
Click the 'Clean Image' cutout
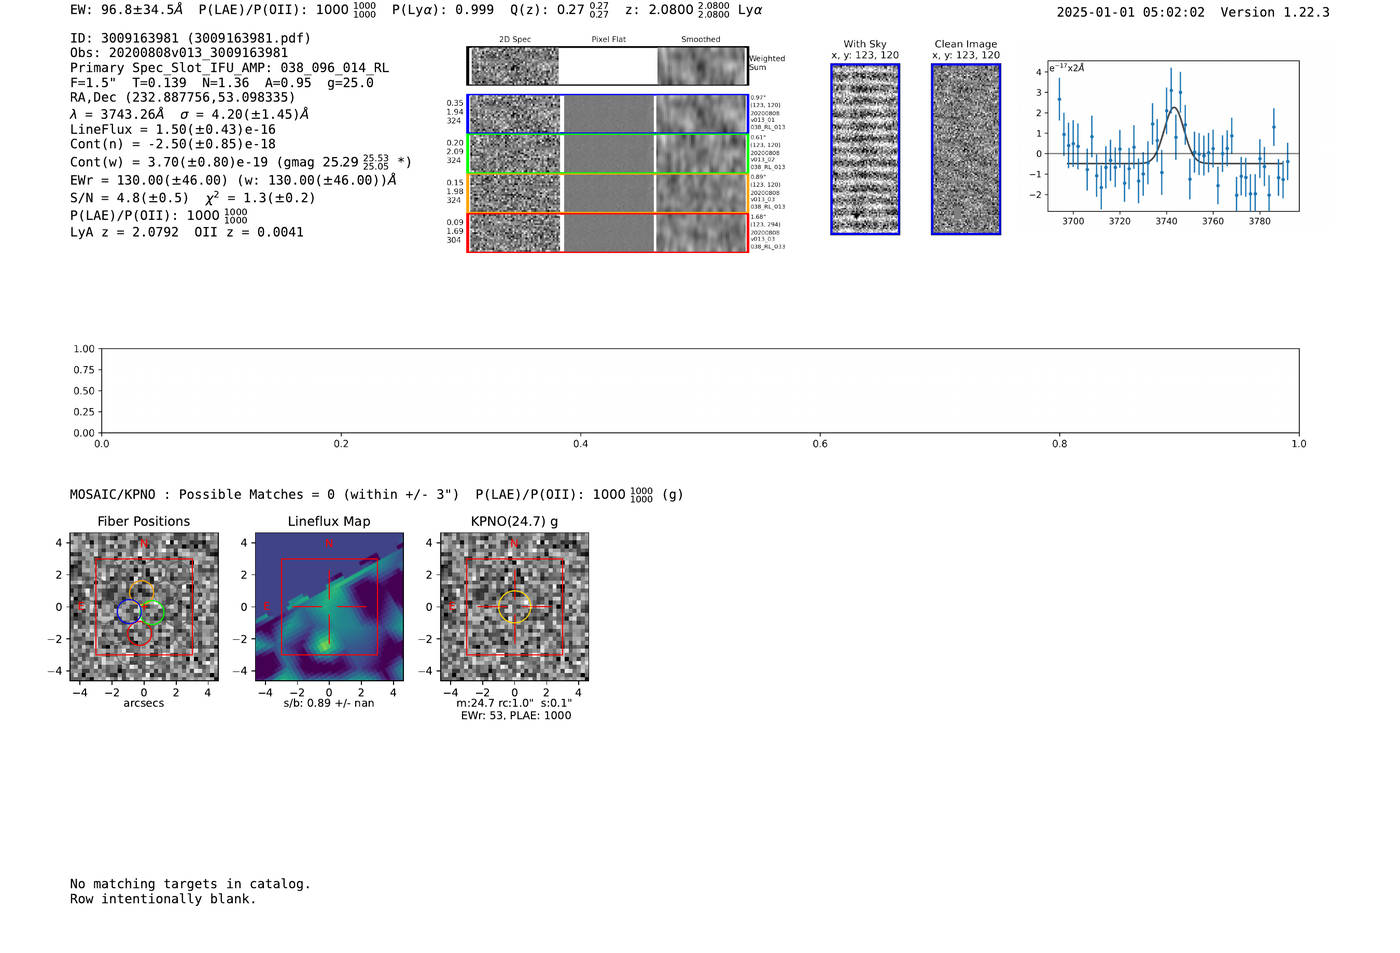(x=966, y=149)
